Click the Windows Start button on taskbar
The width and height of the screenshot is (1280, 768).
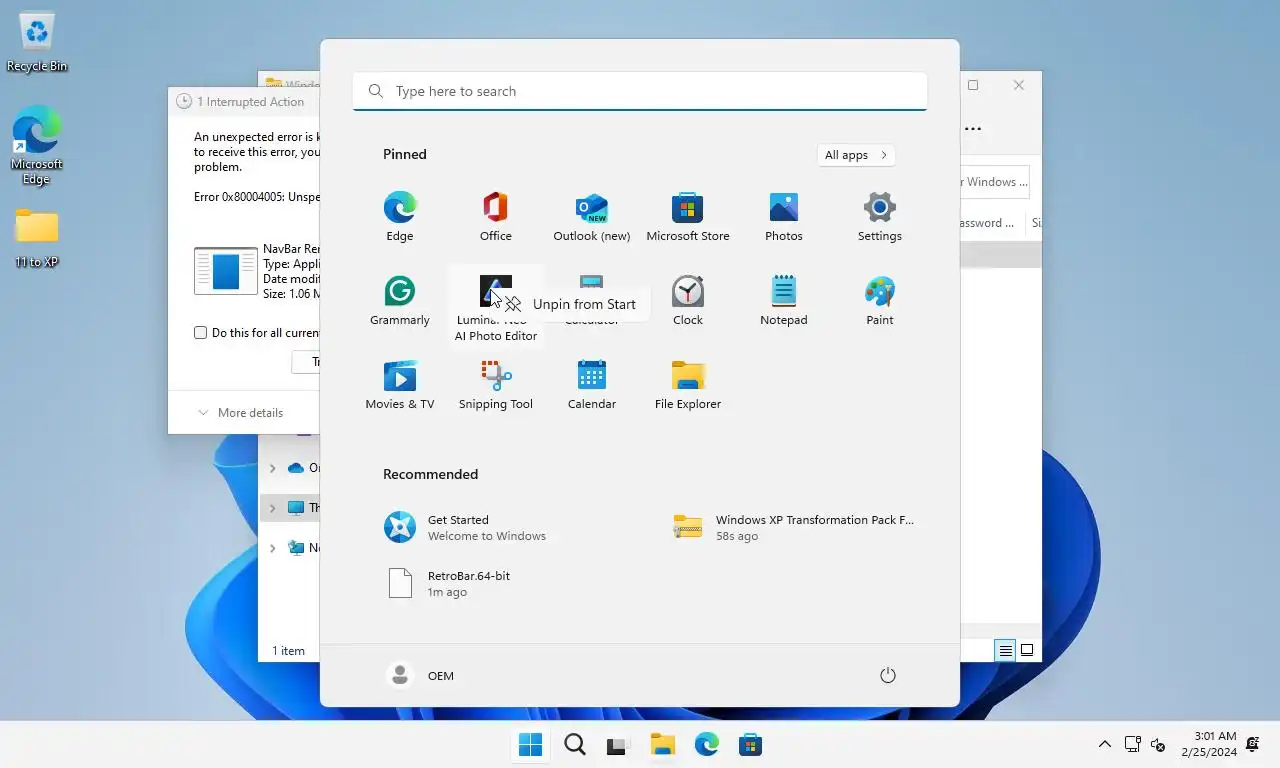531,744
